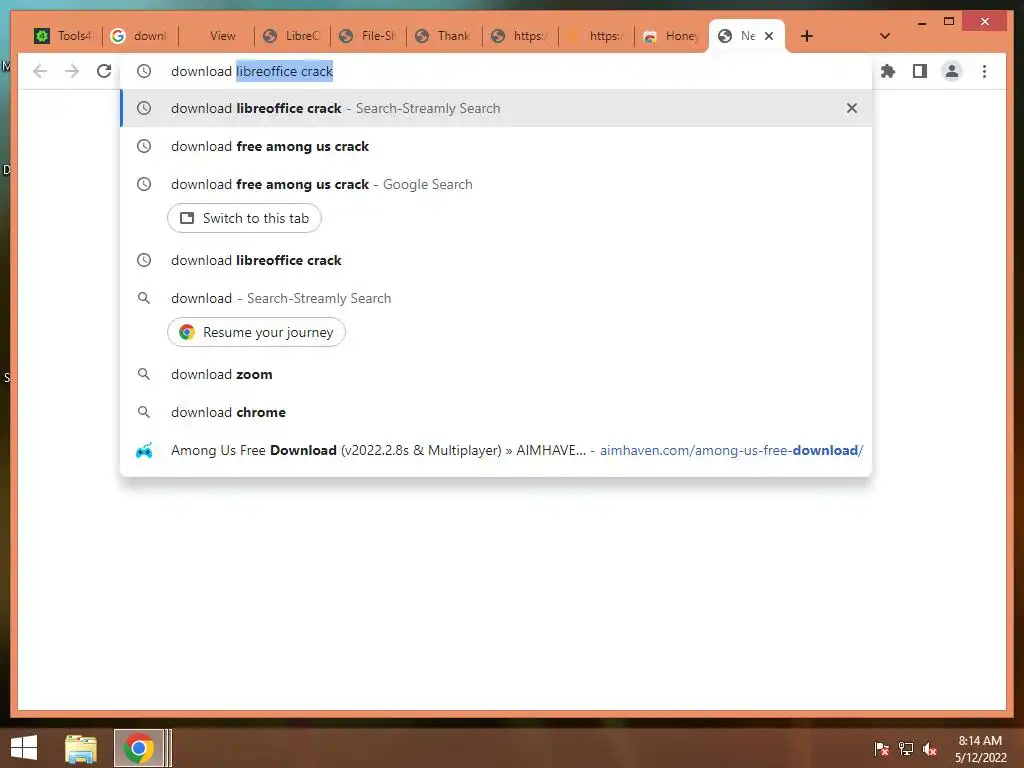Image resolution: width=1024 pixels, height=768 pixels.
Task: Select 'download libreoffice crack - Search-Streamly Search' suggestion
Action: 496,108
